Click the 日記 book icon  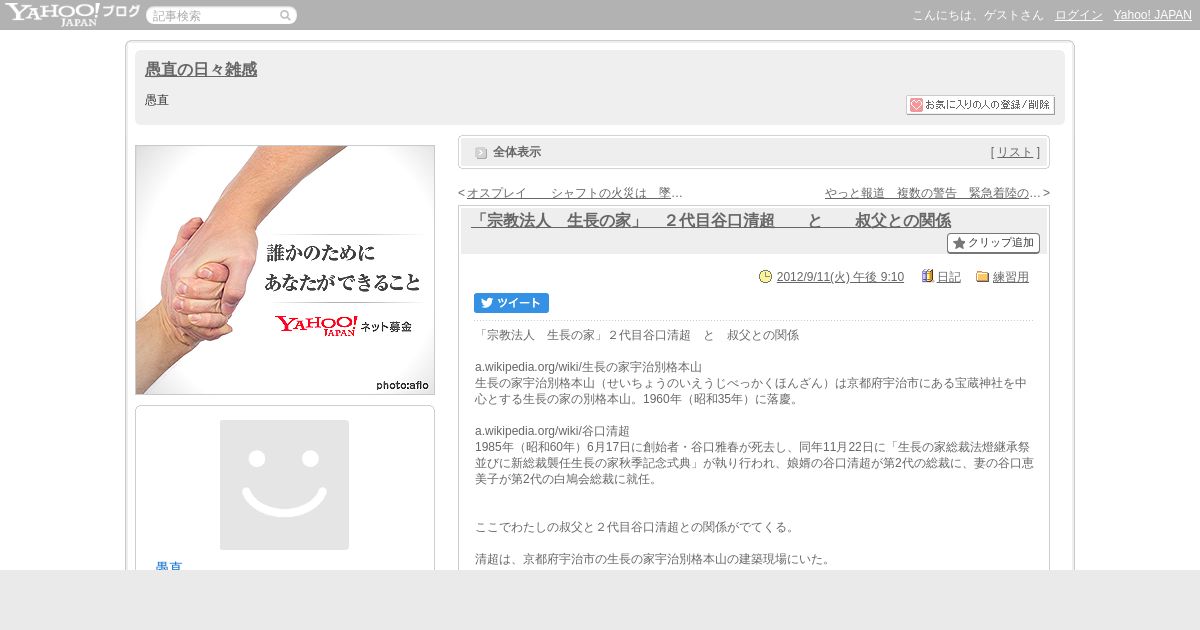click(x=928, y=276)
